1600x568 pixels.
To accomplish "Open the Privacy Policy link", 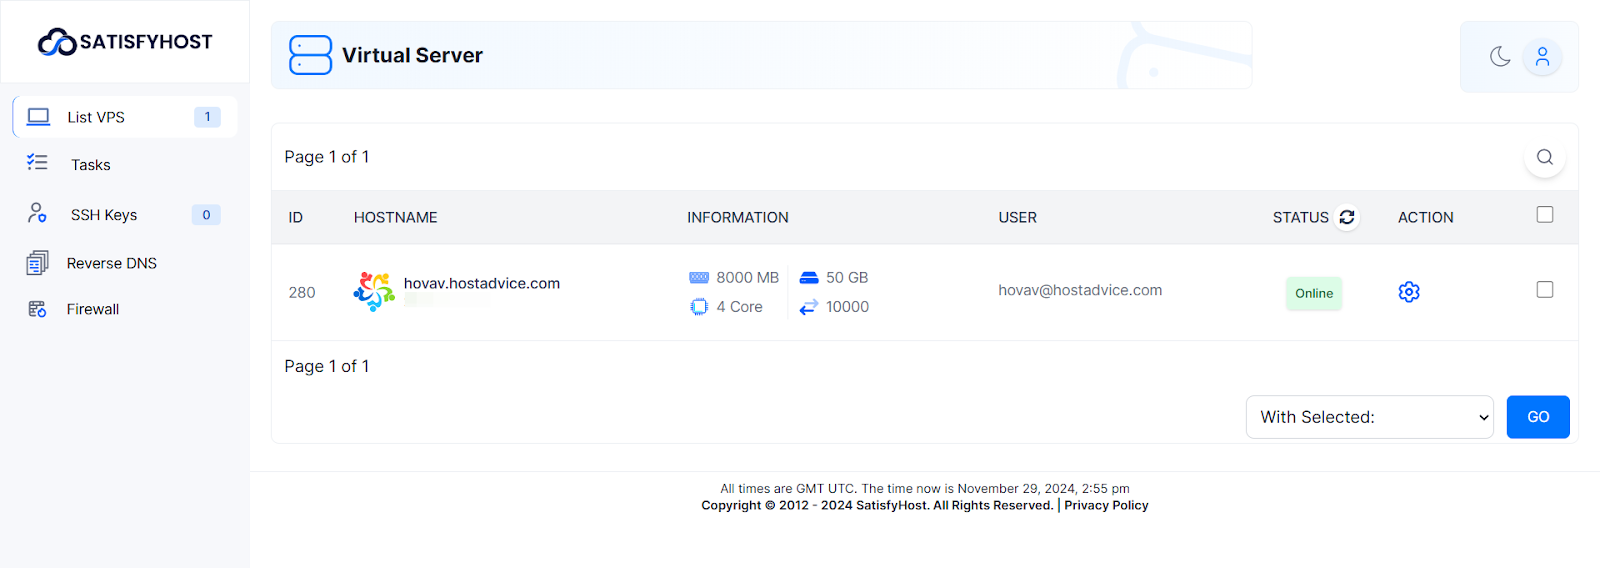I will click(1106, 505).
